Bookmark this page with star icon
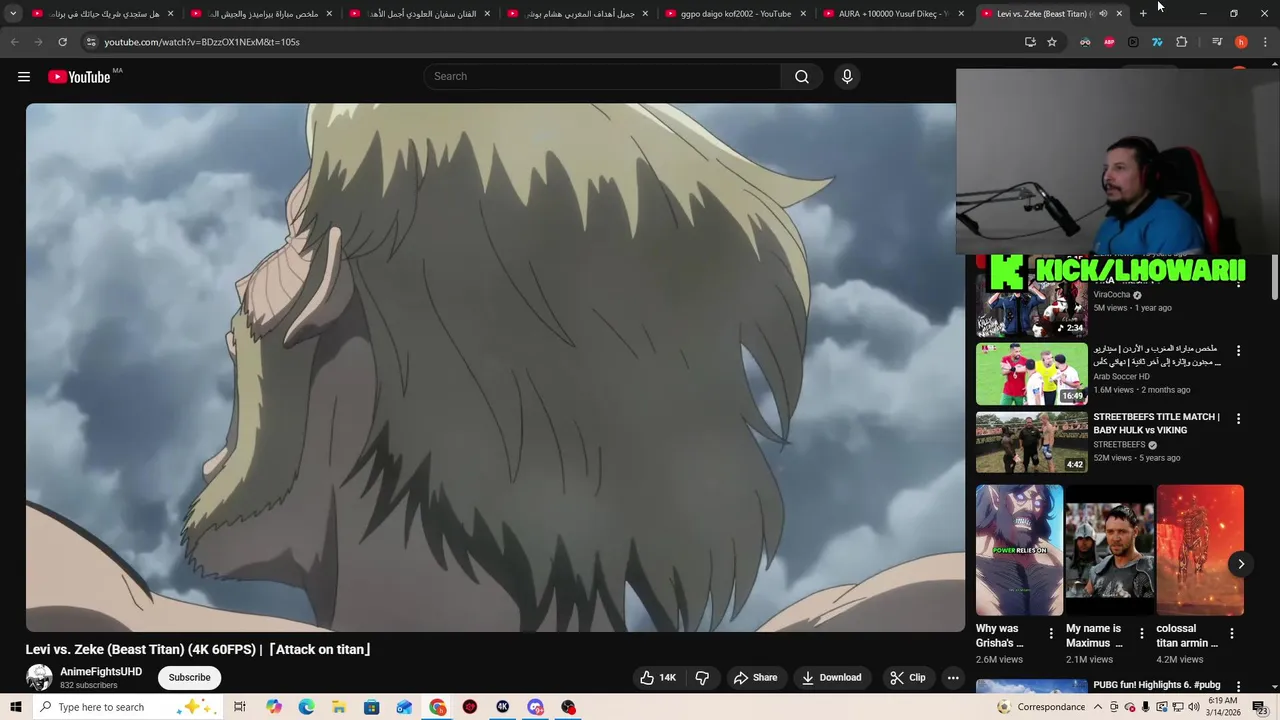 1052,42
